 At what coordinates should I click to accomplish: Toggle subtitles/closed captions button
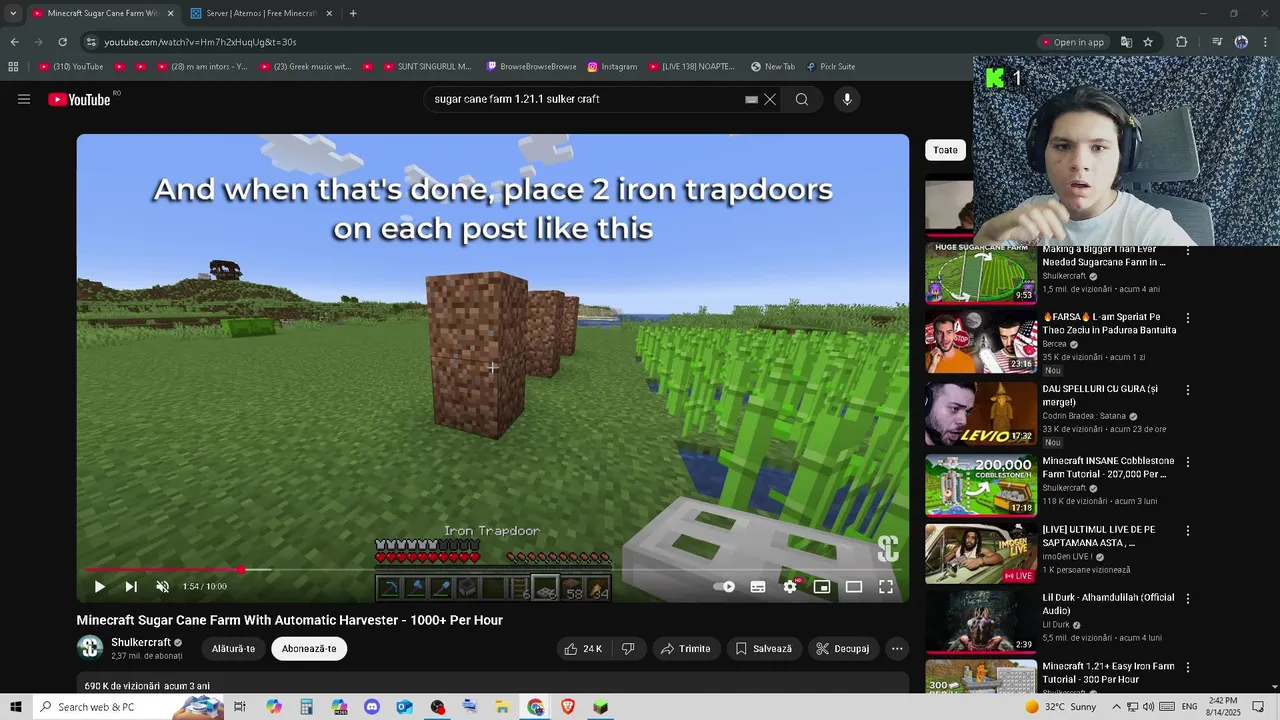click(758, 587)
